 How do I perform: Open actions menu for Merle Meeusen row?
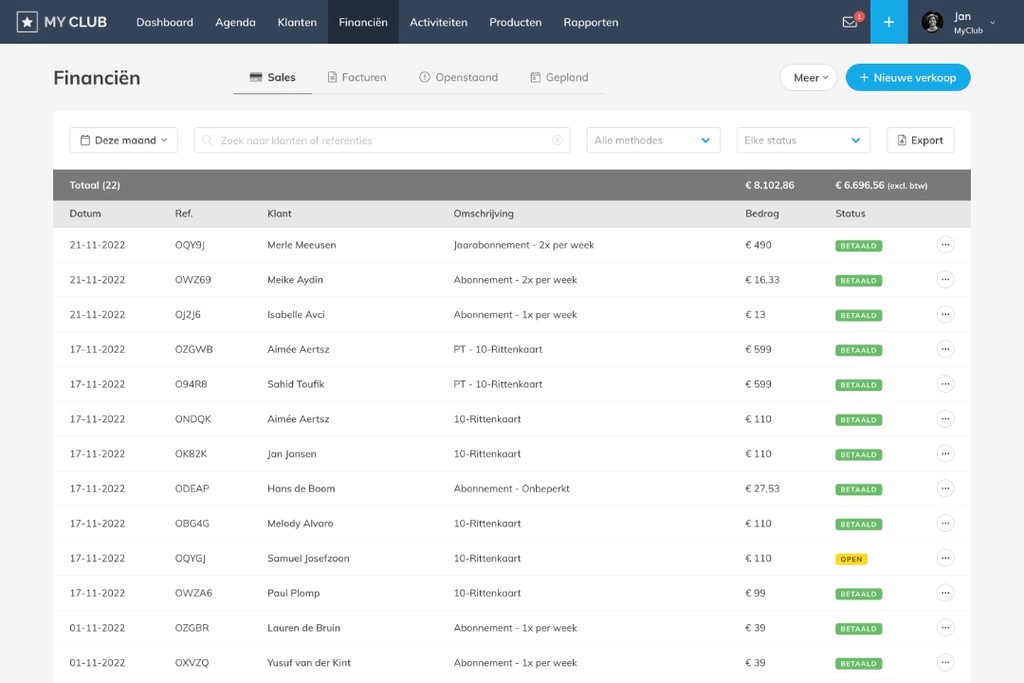click(944, 244)
